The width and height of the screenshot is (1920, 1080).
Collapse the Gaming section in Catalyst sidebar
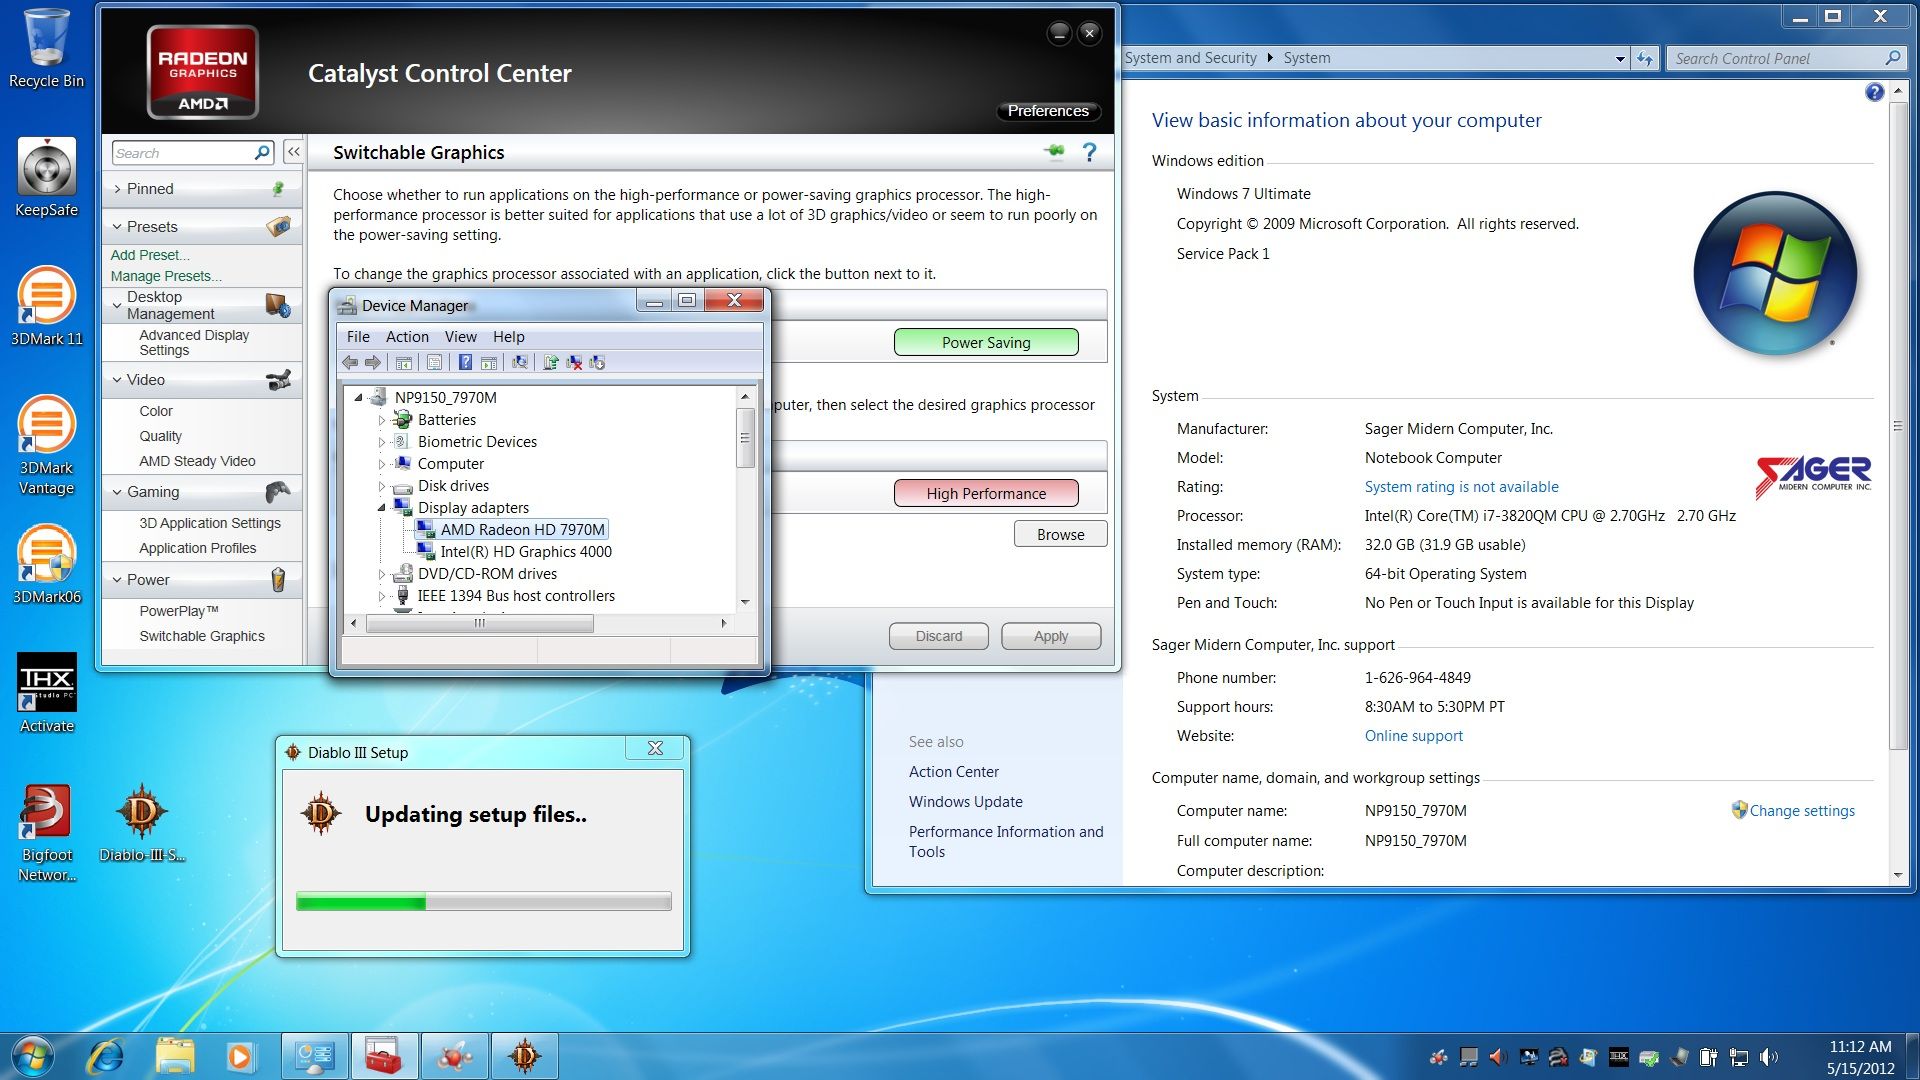(118, 492)
